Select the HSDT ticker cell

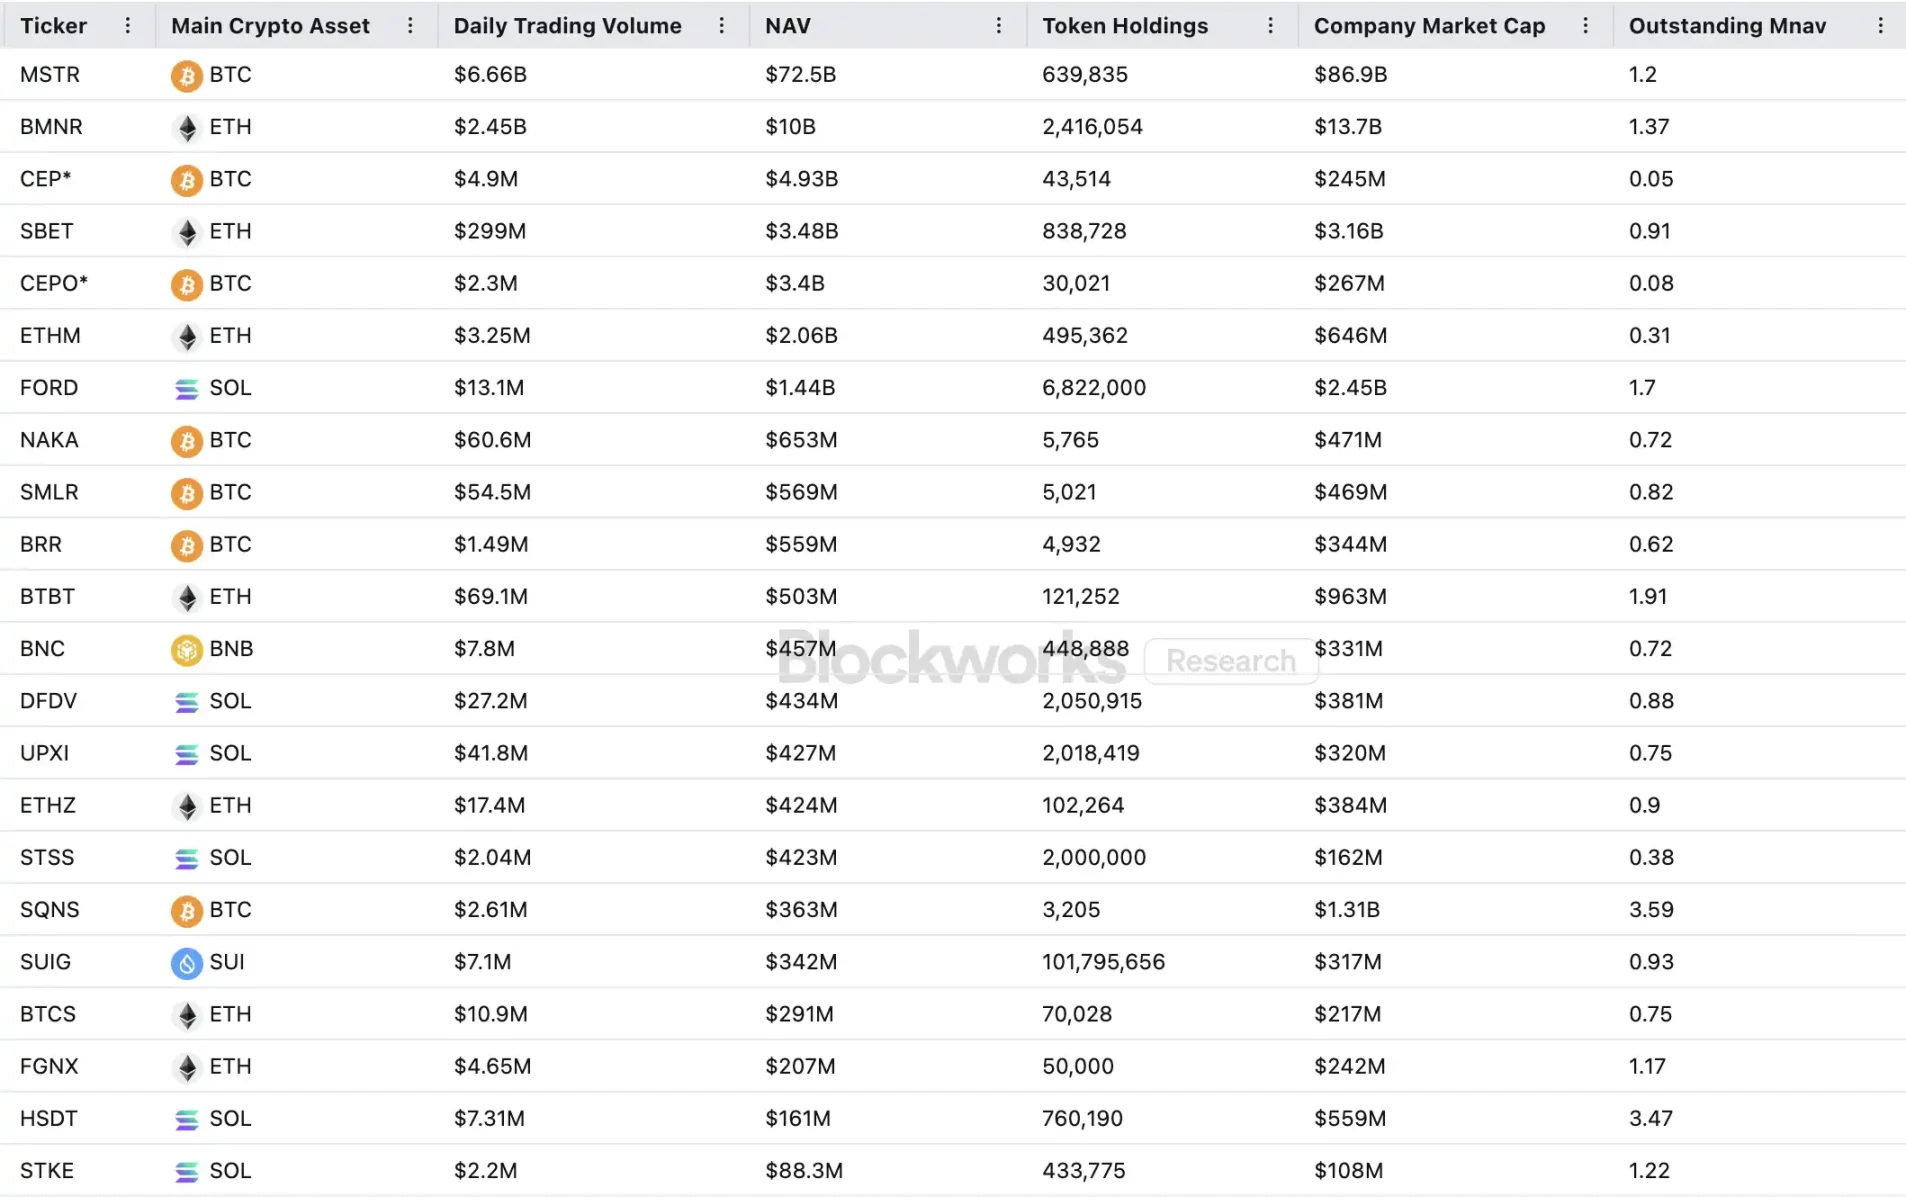coord(49,1118)
